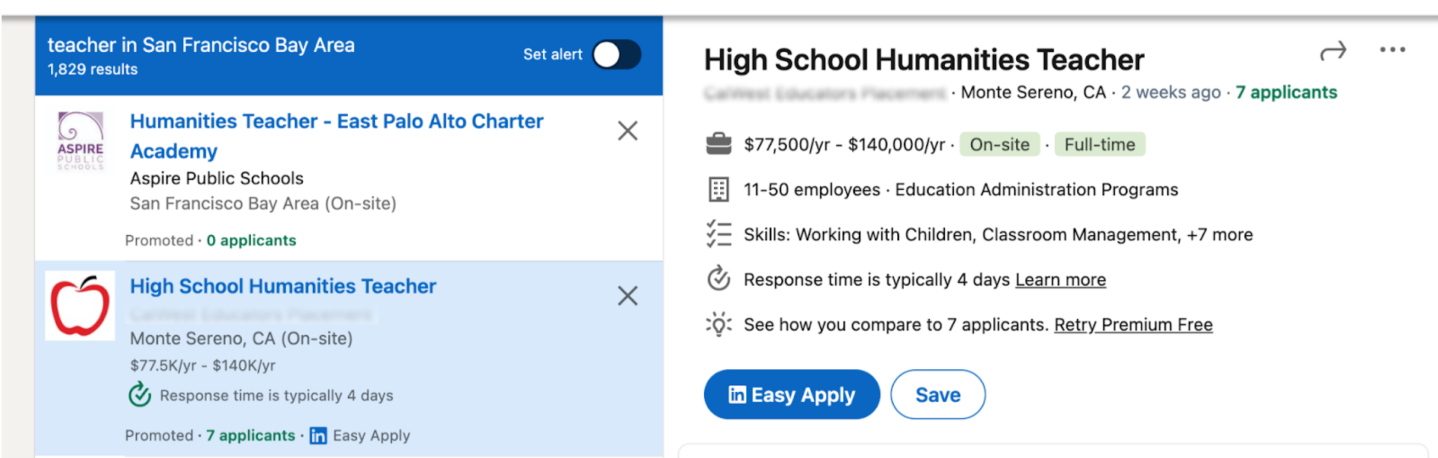Click the share arrow icon

[1333, 50]
